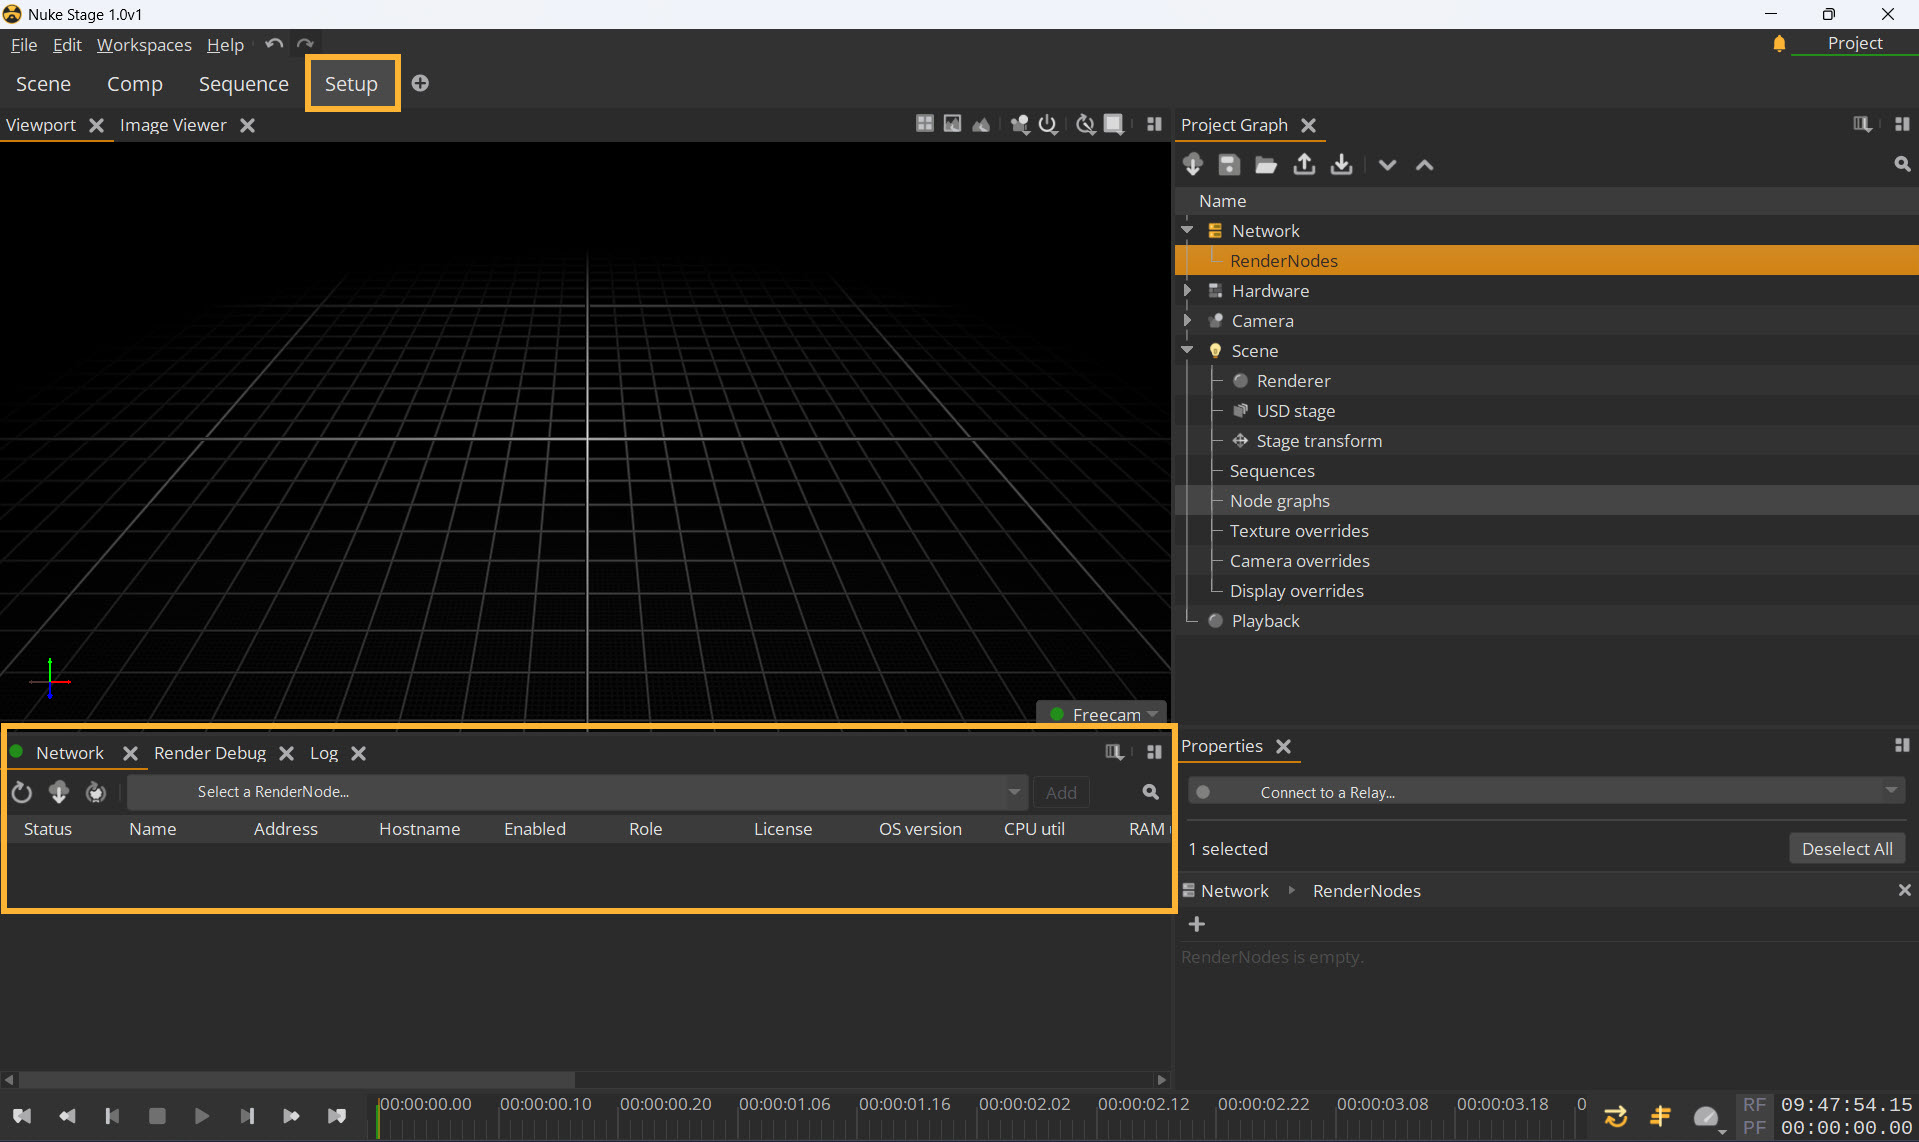Collapse the Scene tree node
The width and height of the screenshot is (1919, 1142).
pyautogui.click(x=1187, y=351)
